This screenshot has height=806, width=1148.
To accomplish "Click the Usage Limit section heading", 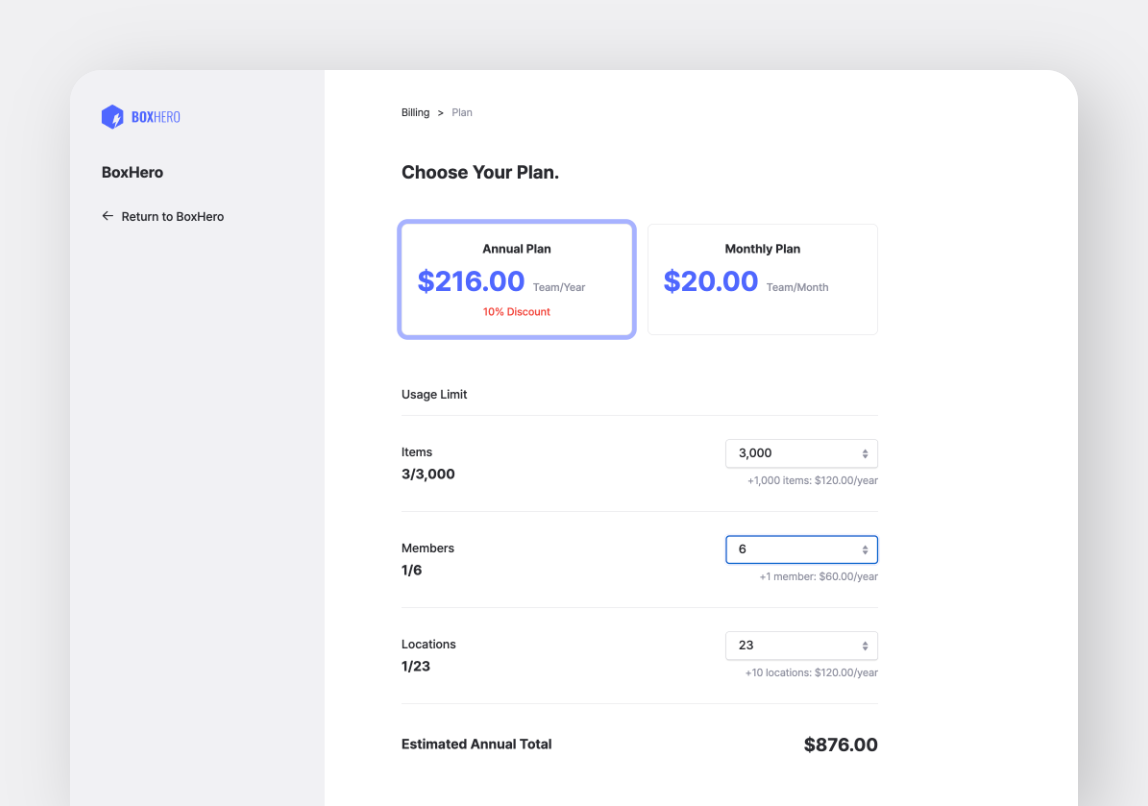I will click(434, 394).
